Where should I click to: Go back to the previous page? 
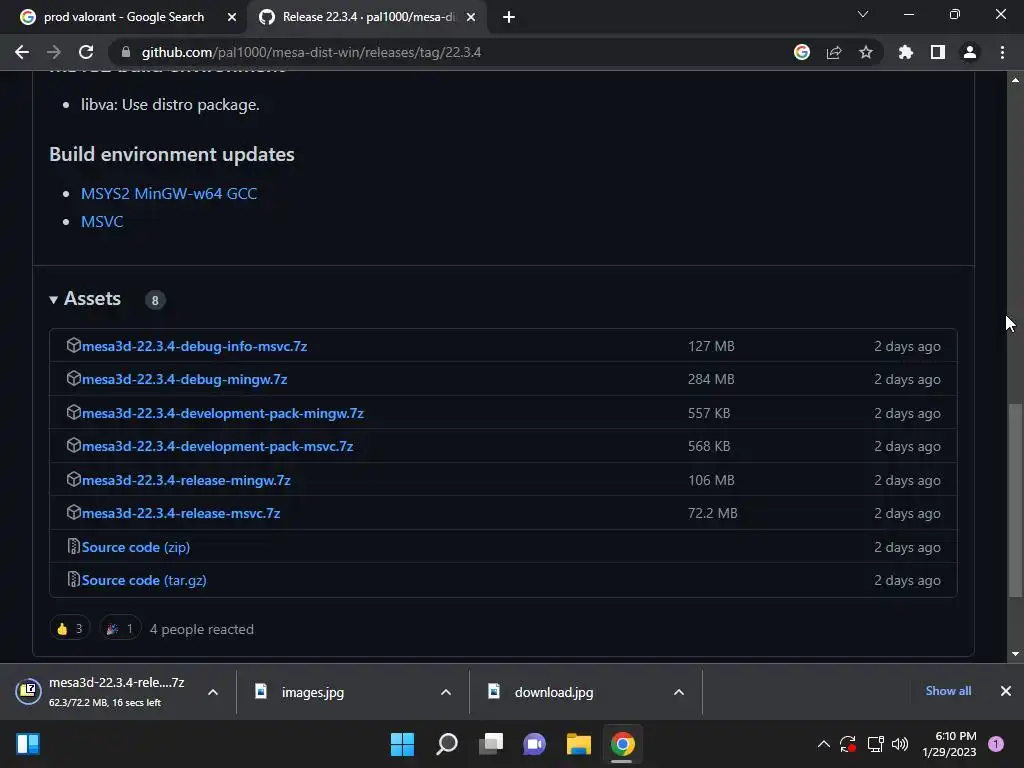click(22, 52)
